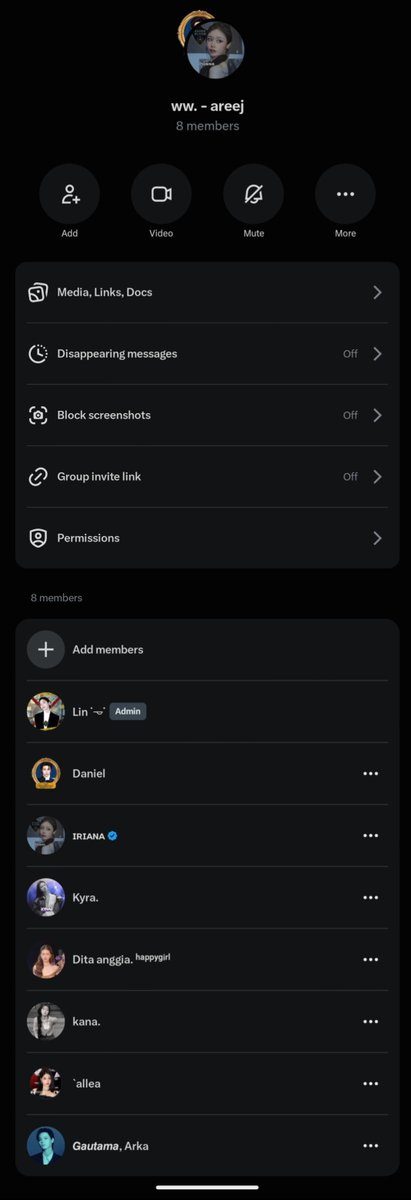
Task: Open three-dot menu next to Kyra.
Action: click(371, 897)
